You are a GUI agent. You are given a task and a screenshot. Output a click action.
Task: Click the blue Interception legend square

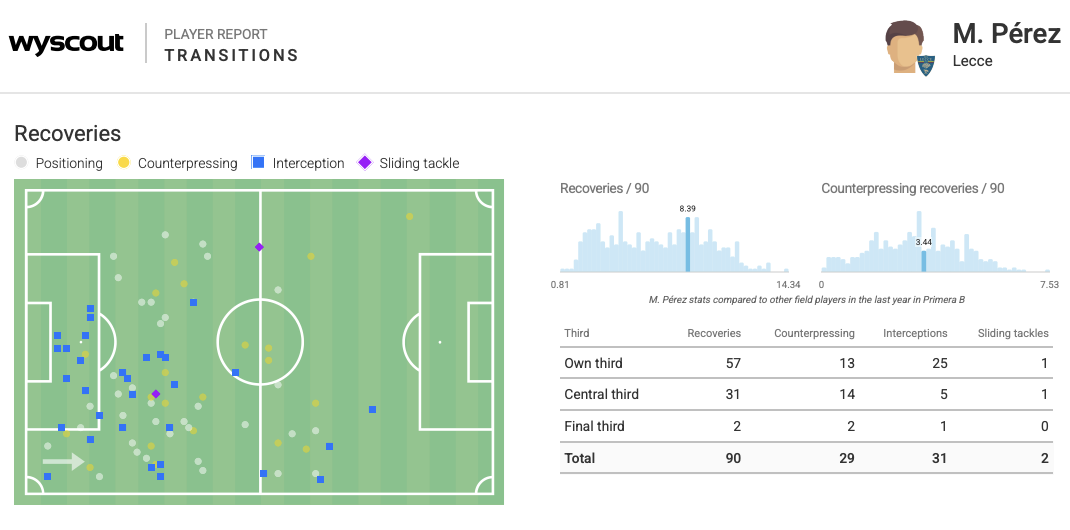258,163
